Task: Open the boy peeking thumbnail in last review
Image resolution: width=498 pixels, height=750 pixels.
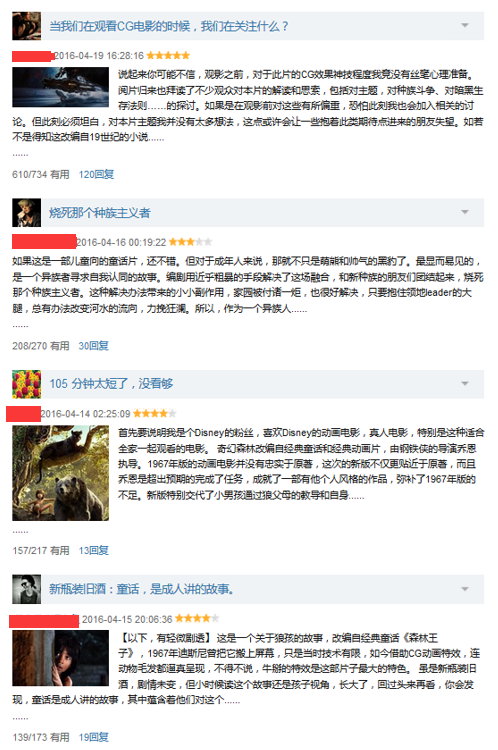Action: click(60, 658)
